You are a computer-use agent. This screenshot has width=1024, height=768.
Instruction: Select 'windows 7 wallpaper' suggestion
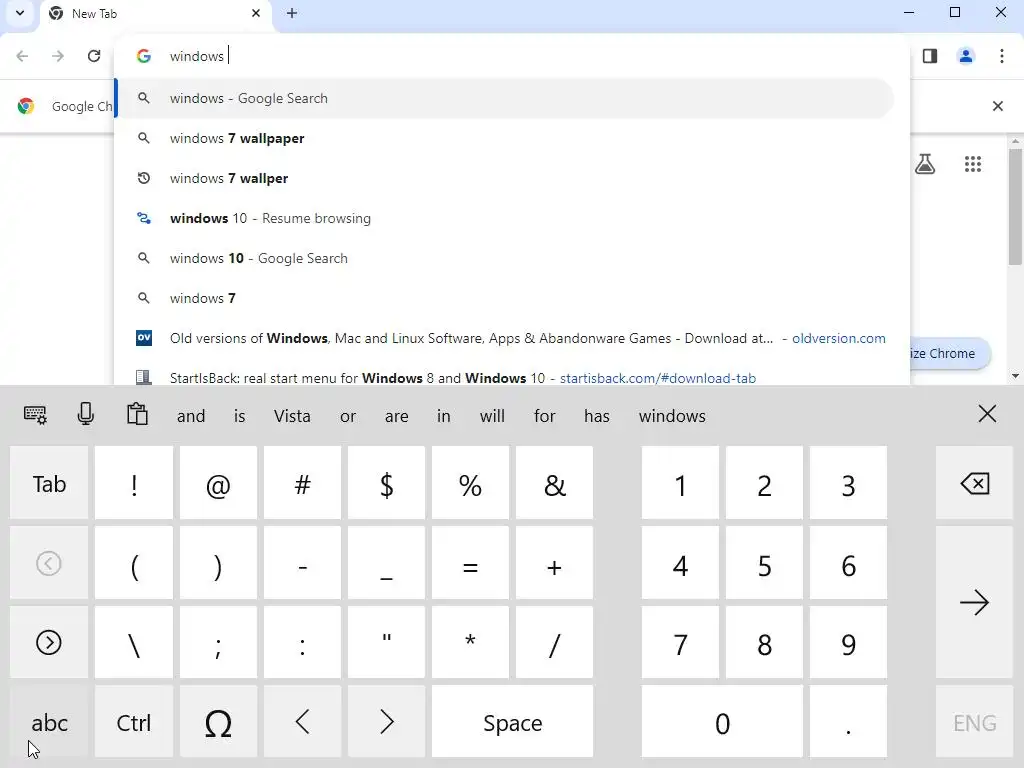point(505,138)
